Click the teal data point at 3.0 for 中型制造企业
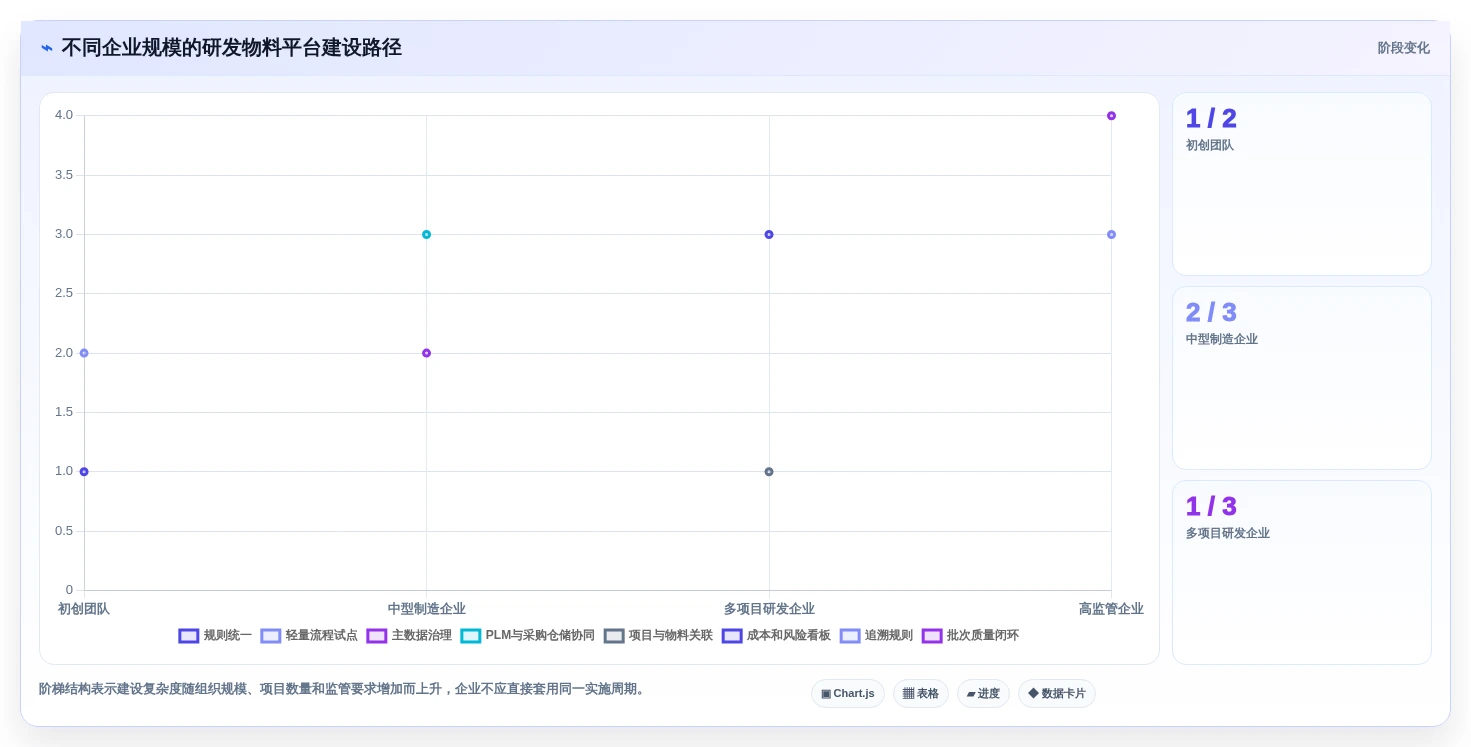 pos(426,234)
